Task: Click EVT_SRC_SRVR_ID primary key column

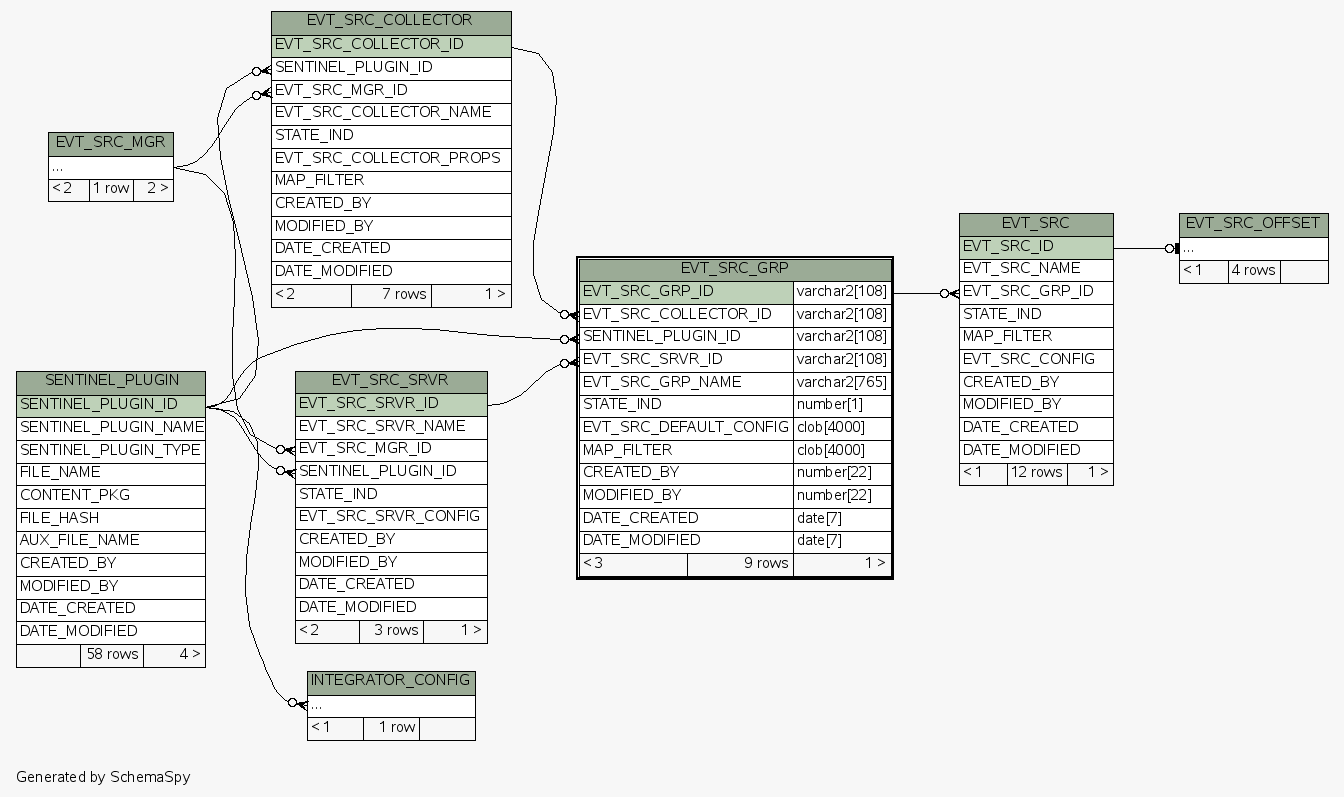Action: [391, 406]
